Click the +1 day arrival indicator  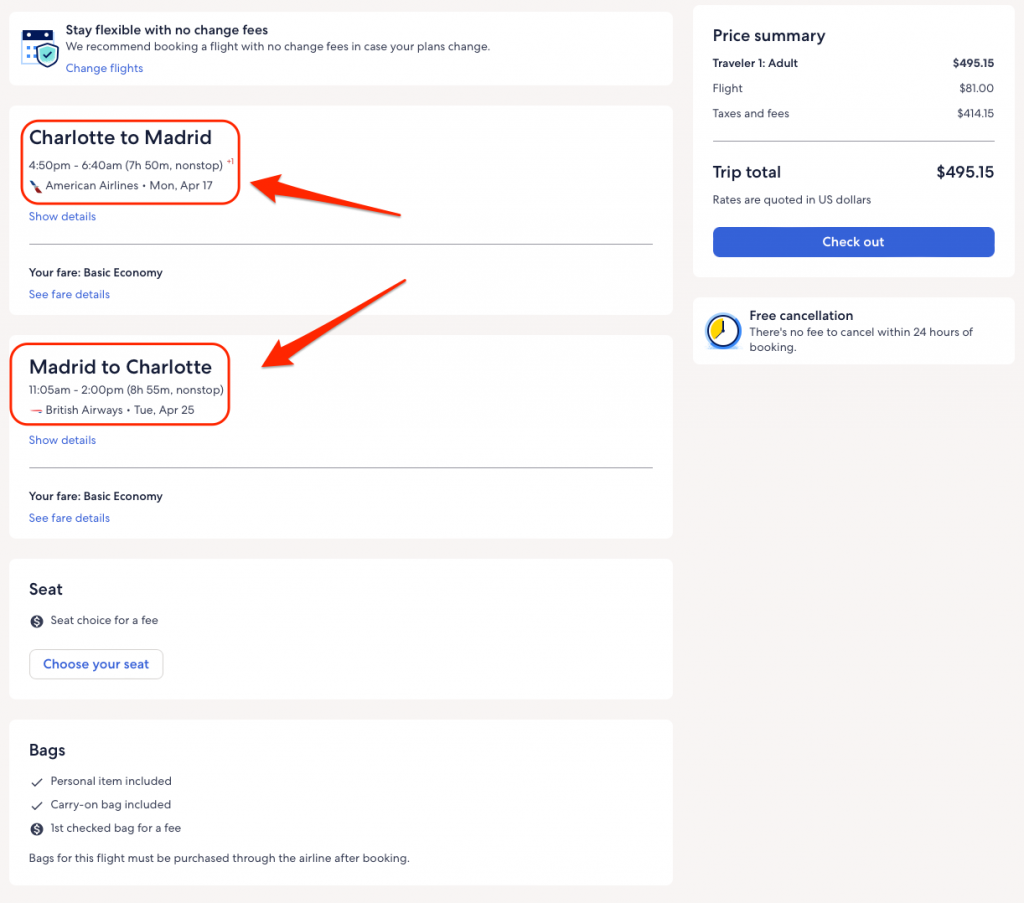point(230,161)
